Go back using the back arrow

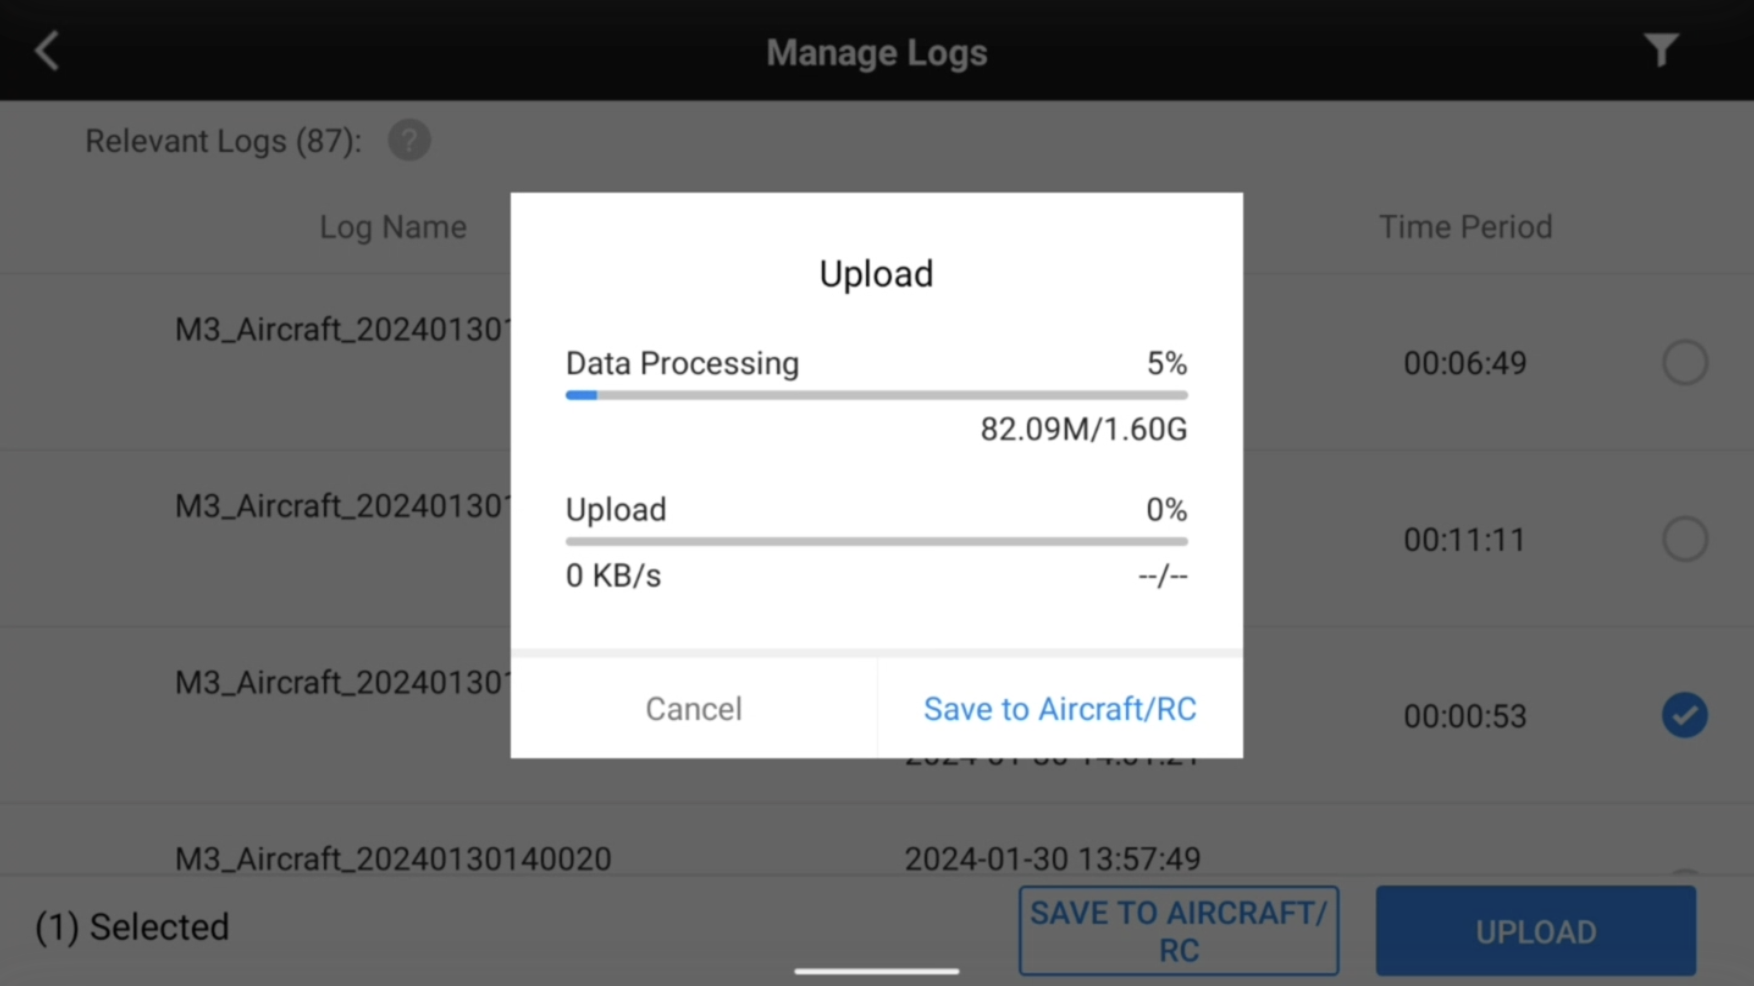pos(47,51)
